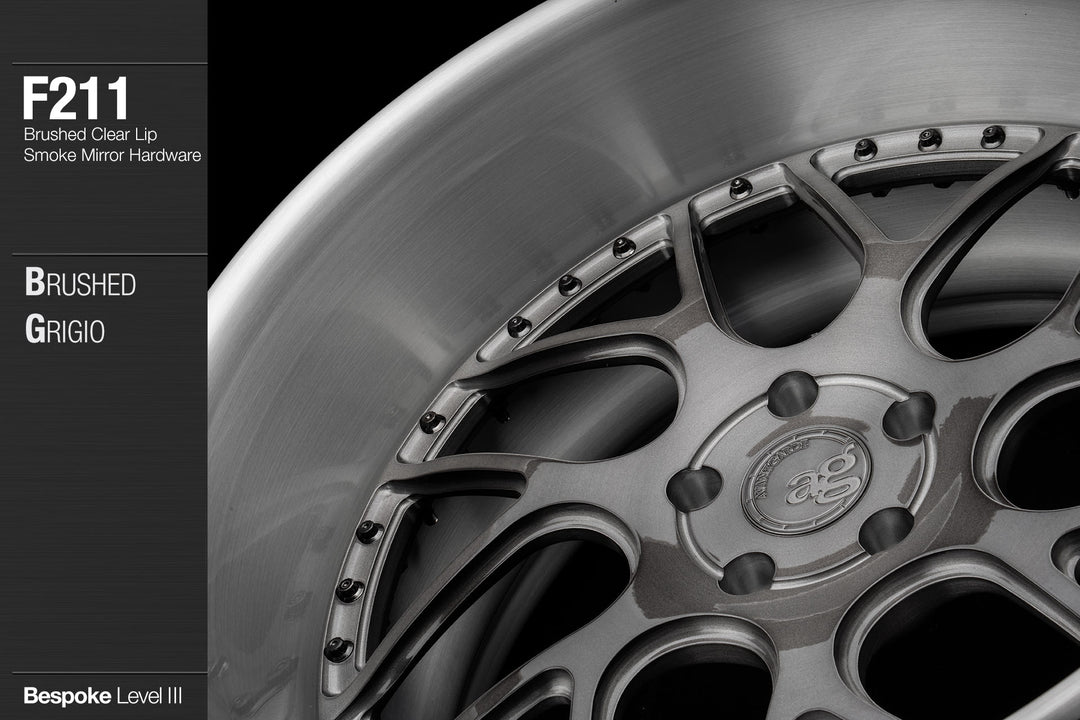1080x720 pixels.
Task: Click the divider line above Bespoke label
Action: click(x=103, y=672)
